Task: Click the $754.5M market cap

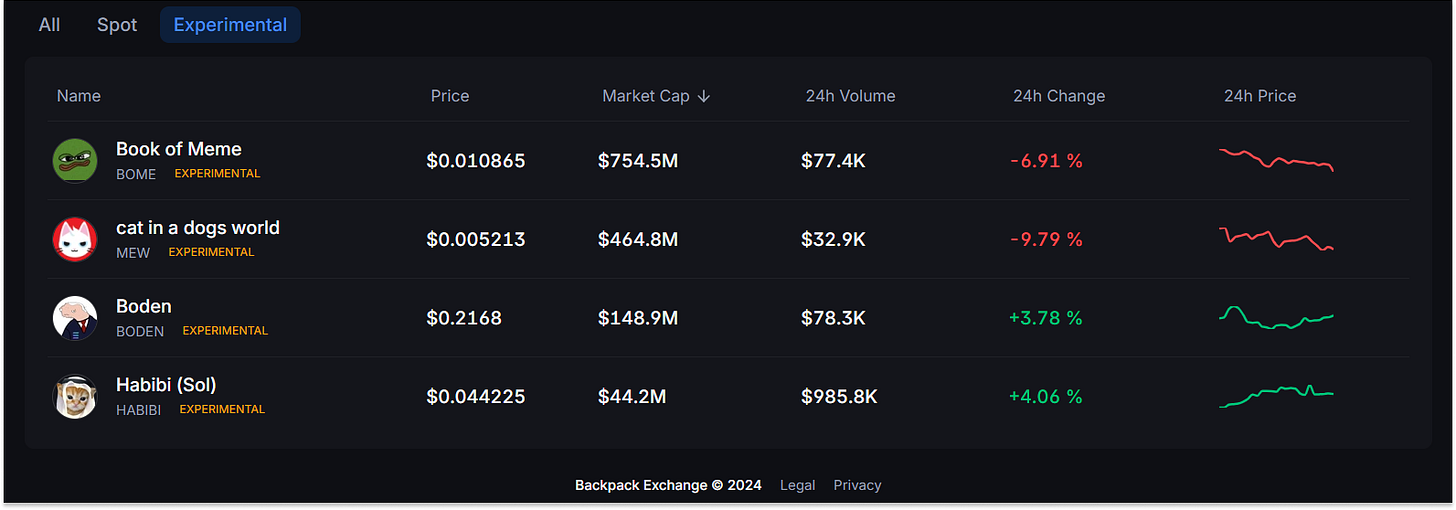Action: (x=638, y=161)
